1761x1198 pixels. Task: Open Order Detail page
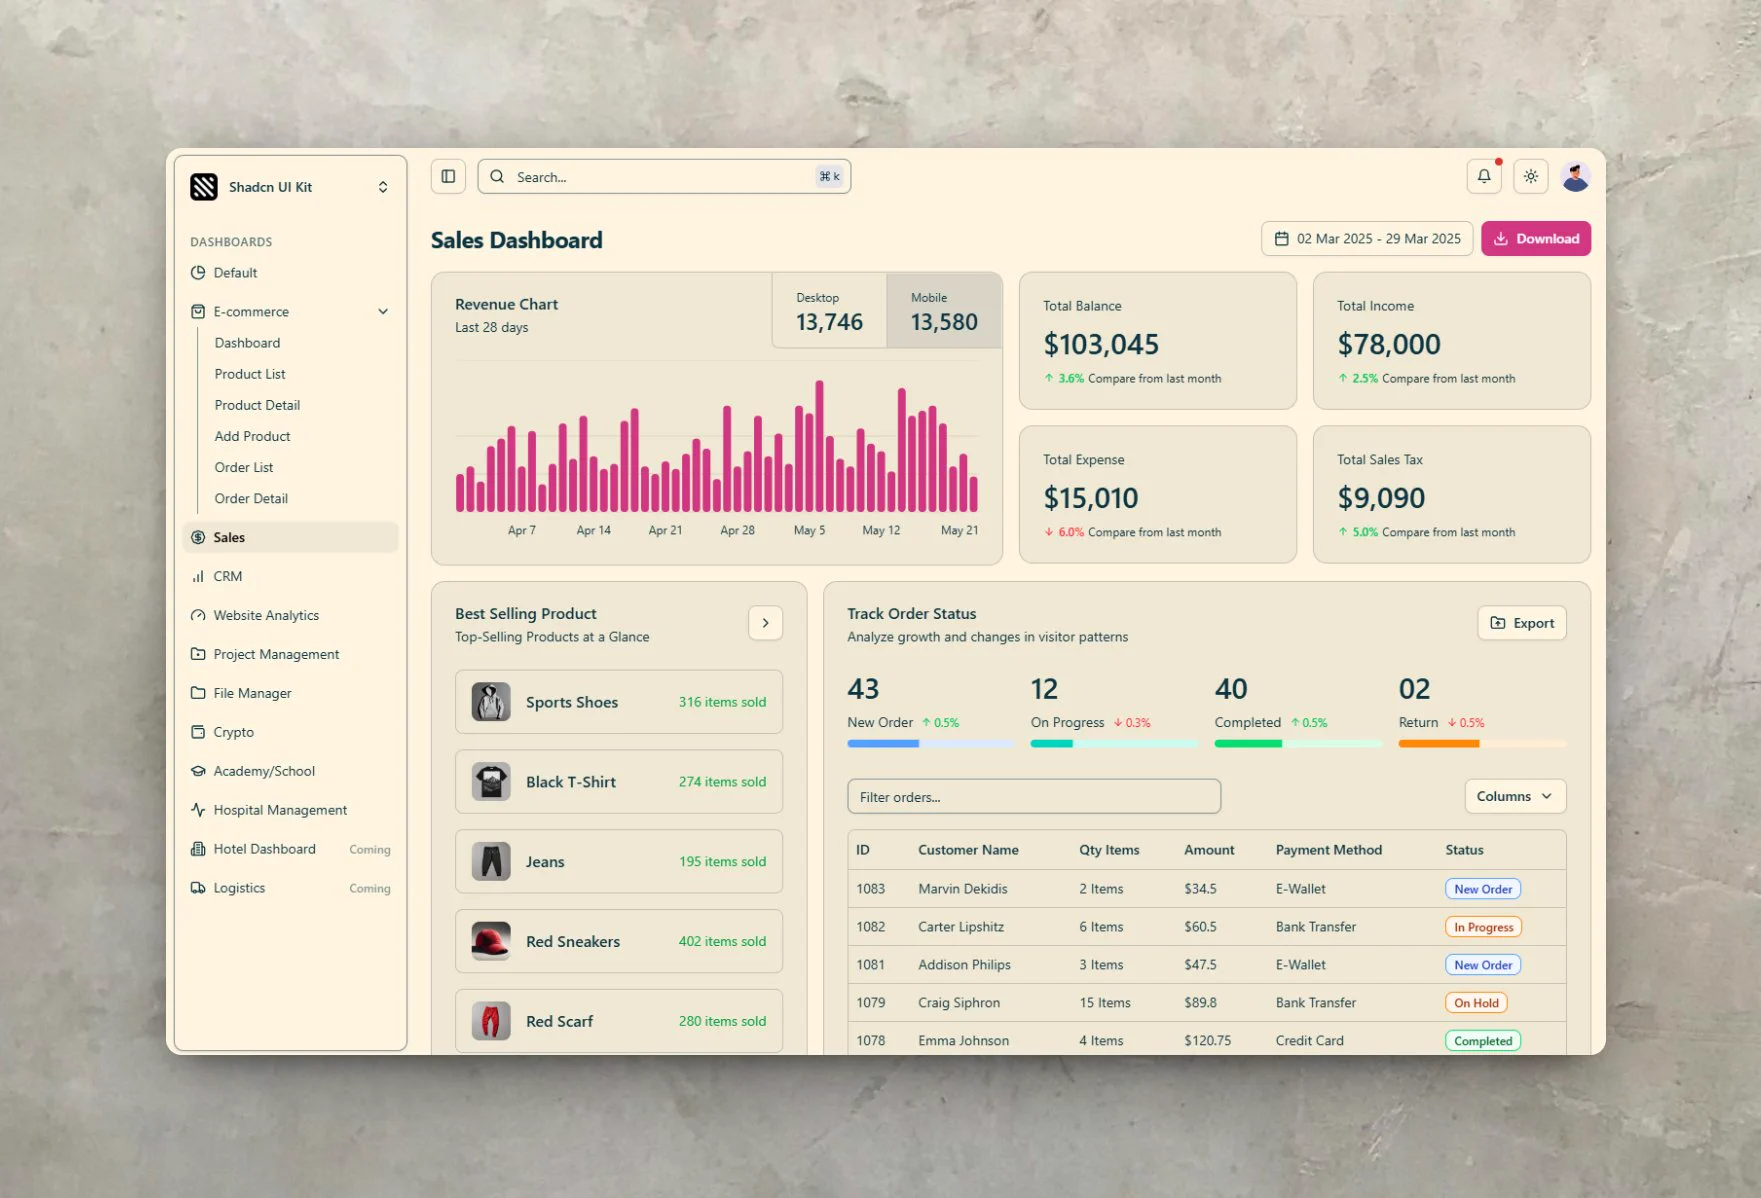tap(251, 498)
